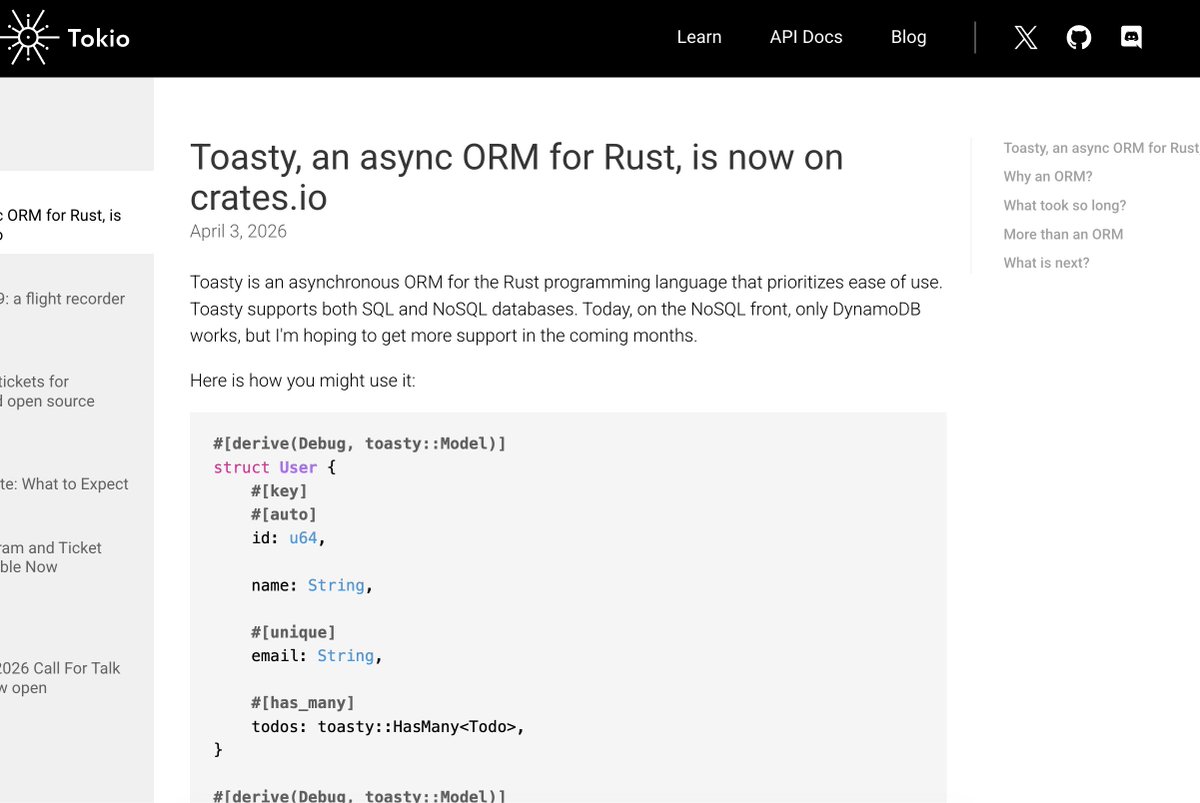Image resolution: width=1200 pixels, height=803 pixels.
Task: Open Tokio's X profile via the X icon
Action: [x=1025, y=37]
